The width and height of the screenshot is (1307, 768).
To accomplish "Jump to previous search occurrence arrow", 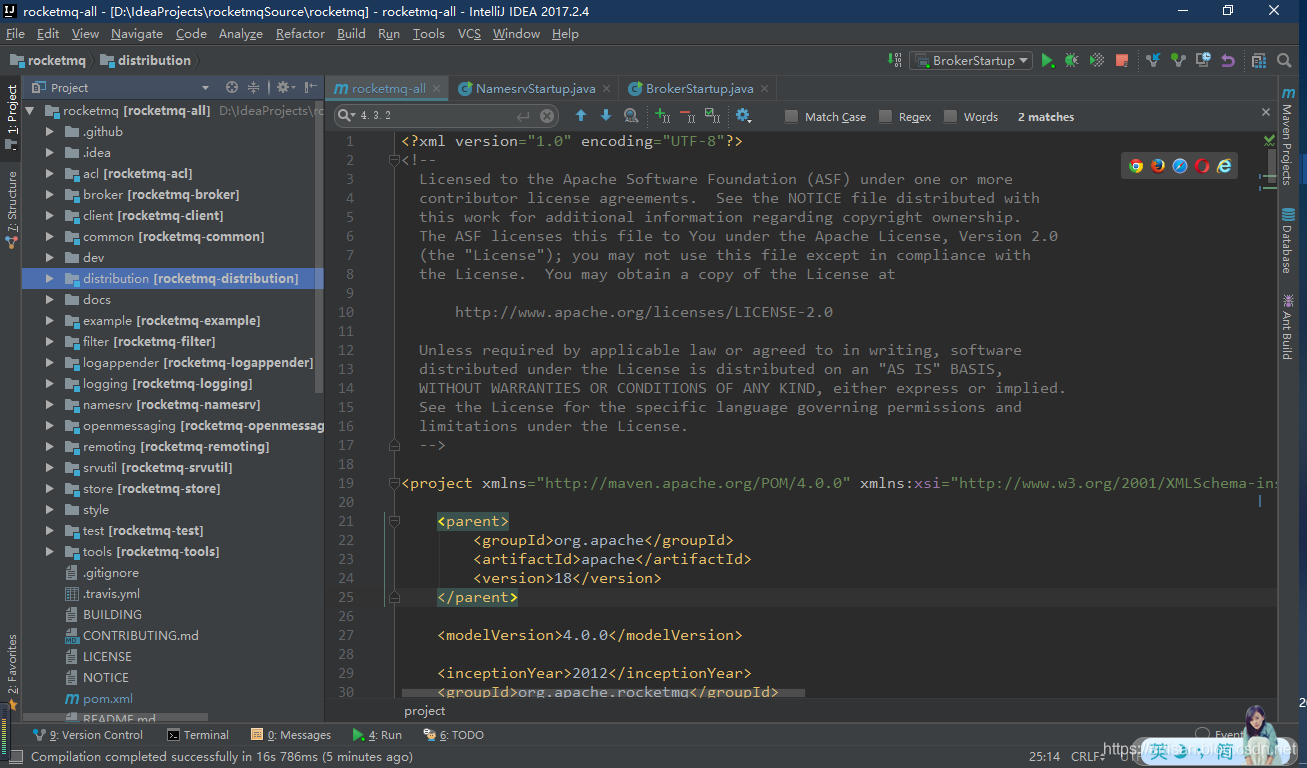I will (581, 116).
